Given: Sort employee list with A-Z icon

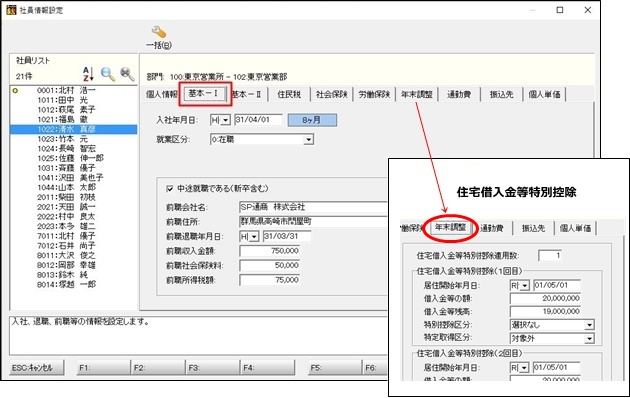Looking at the screenshot, I should [x=88, y=74].
